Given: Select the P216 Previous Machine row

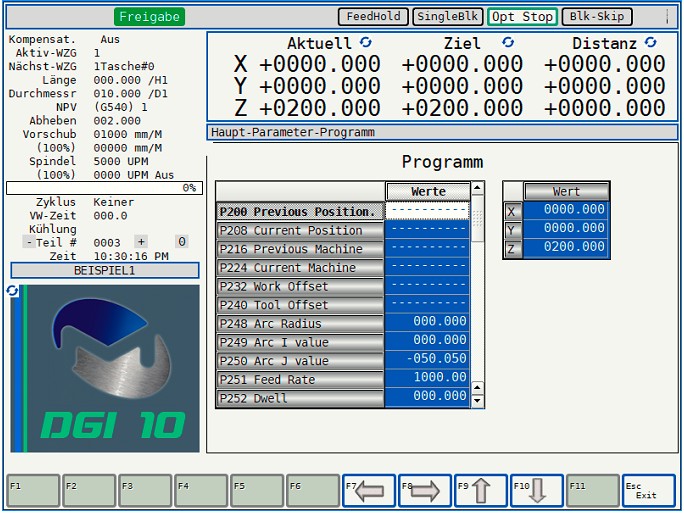Looking at the screenshot, I should [300, 249].
